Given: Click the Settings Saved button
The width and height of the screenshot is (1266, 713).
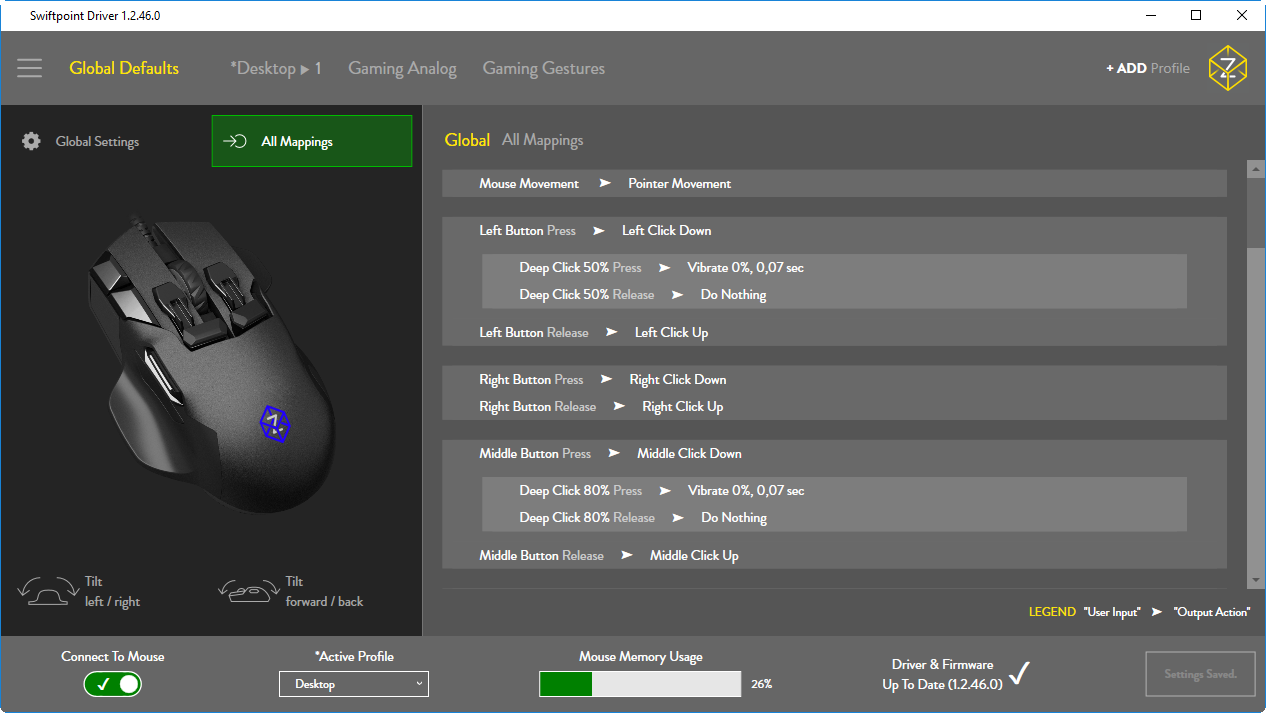Looking at the screenshot, I should point(1200,674).
